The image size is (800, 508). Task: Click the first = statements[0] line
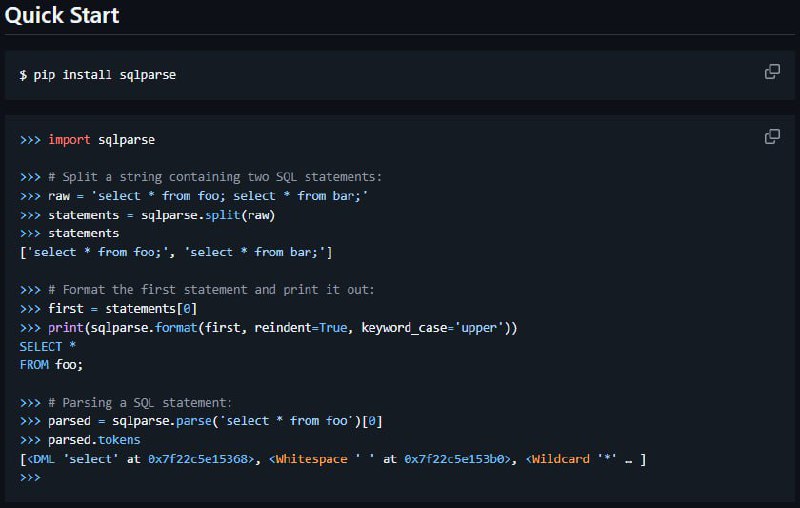click(108, 309)
